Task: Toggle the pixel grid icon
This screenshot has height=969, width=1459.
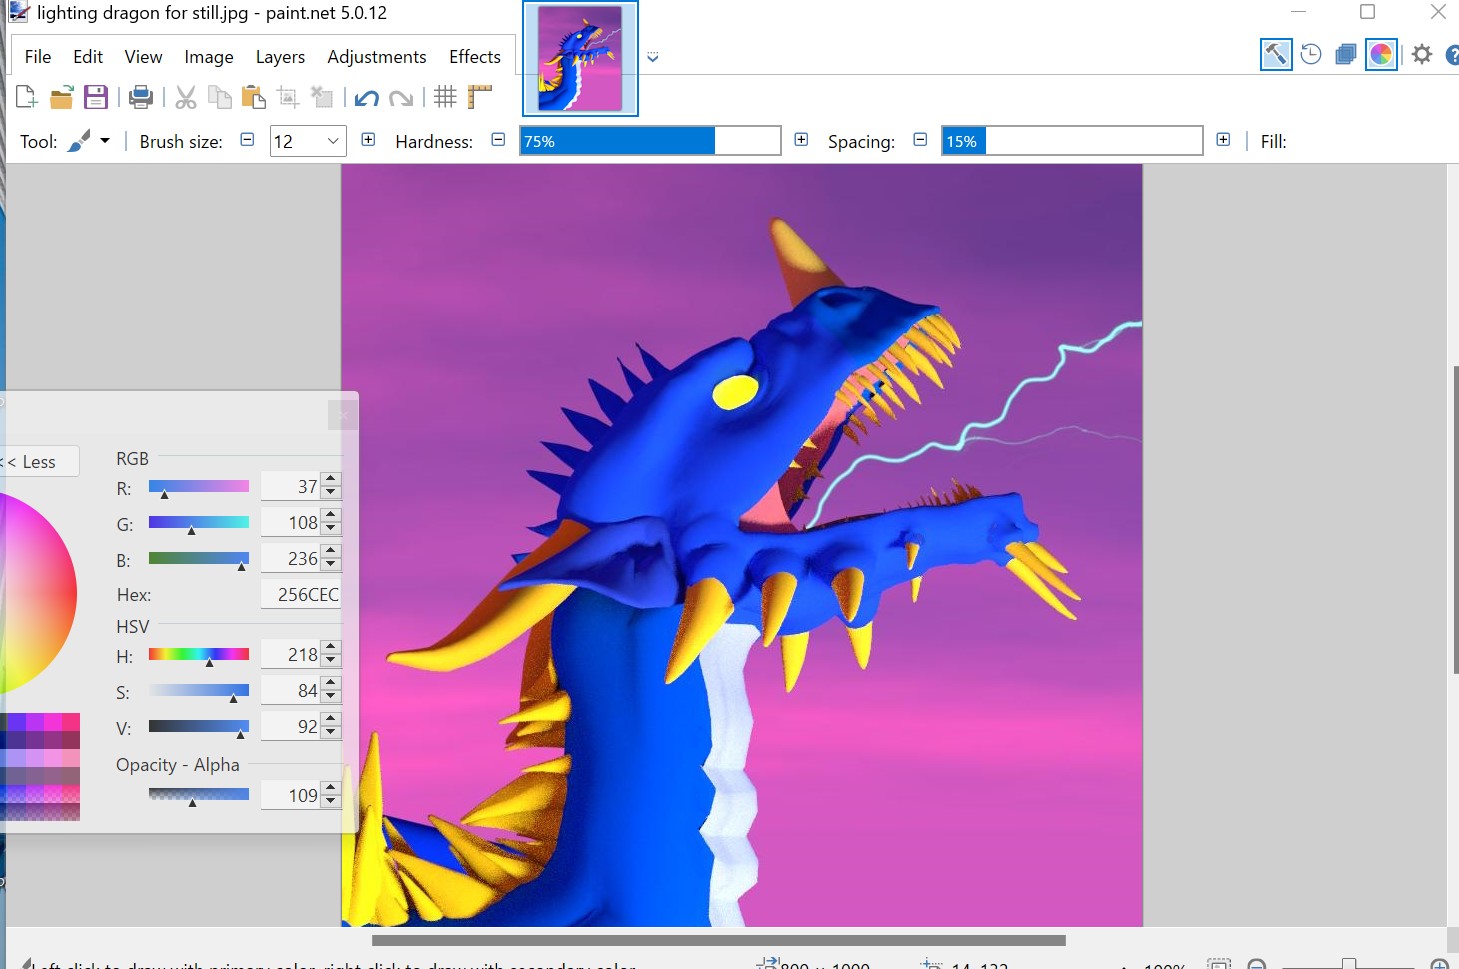Action: pyautogui.click(x=445, y=97)
